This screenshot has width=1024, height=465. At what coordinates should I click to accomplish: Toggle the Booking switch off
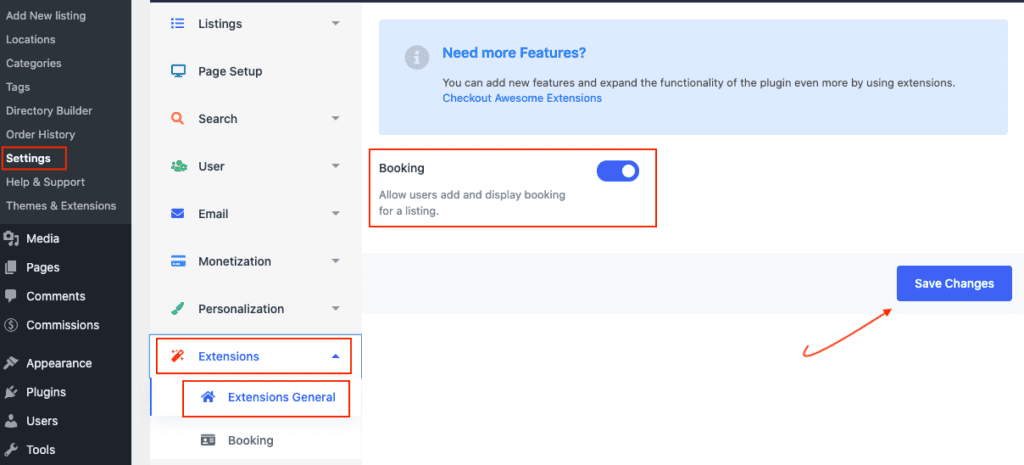[618, 171]
